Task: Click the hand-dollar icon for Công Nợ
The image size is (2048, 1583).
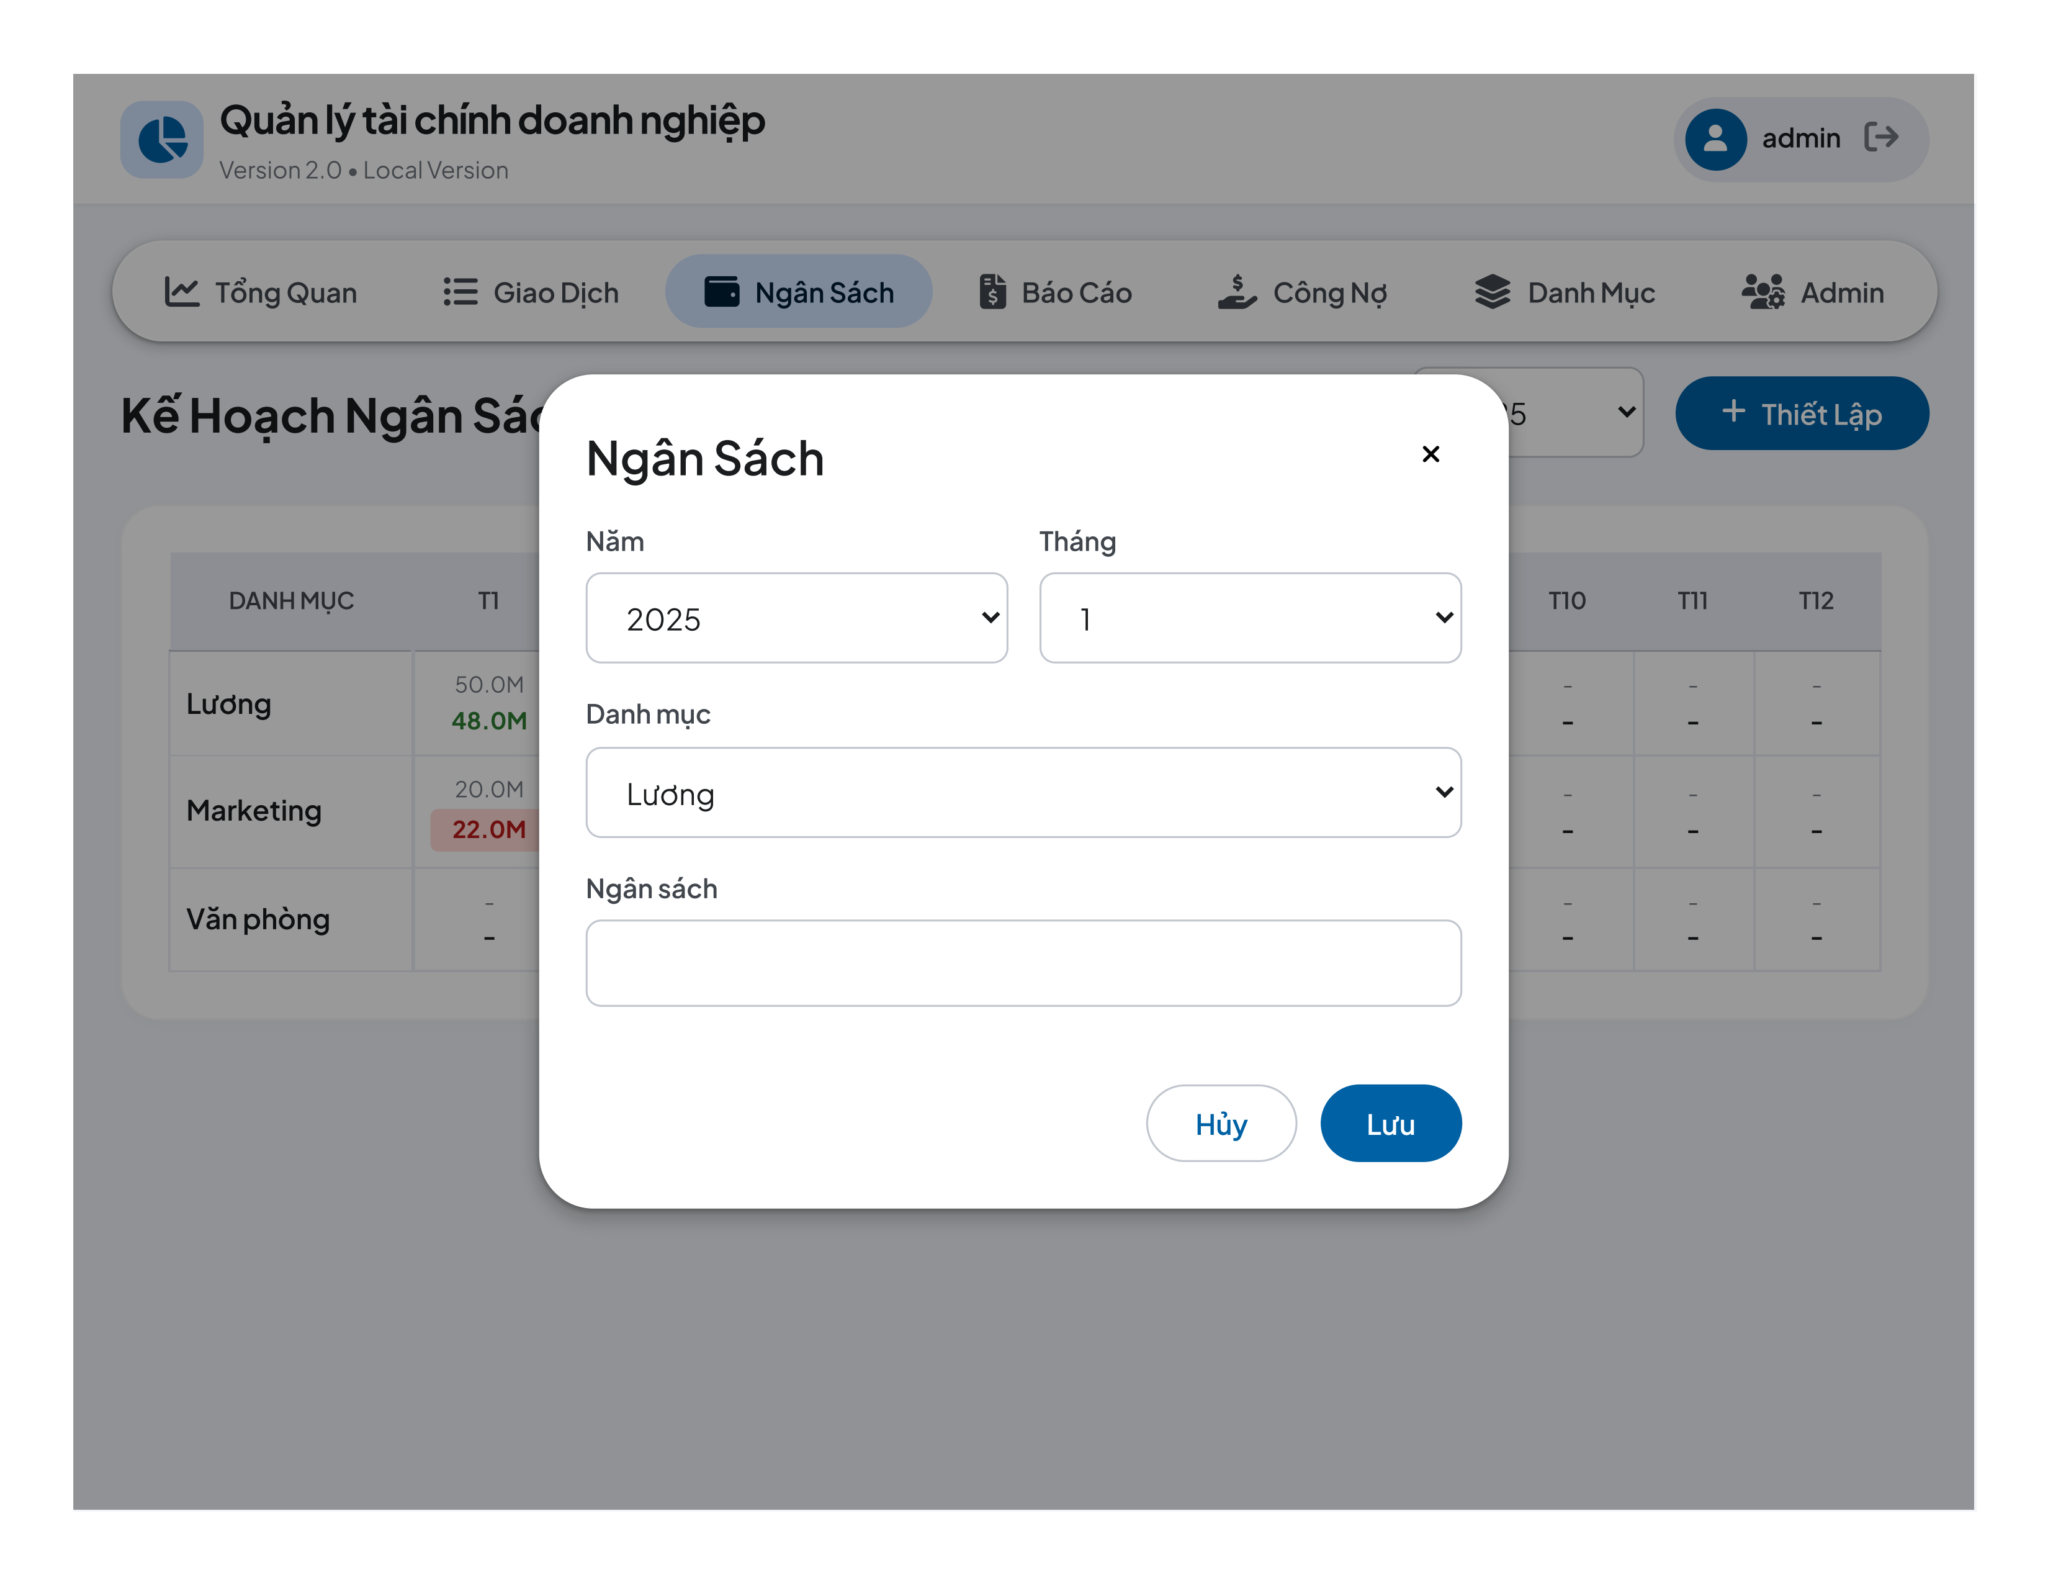Action: tap(1237, 292)
